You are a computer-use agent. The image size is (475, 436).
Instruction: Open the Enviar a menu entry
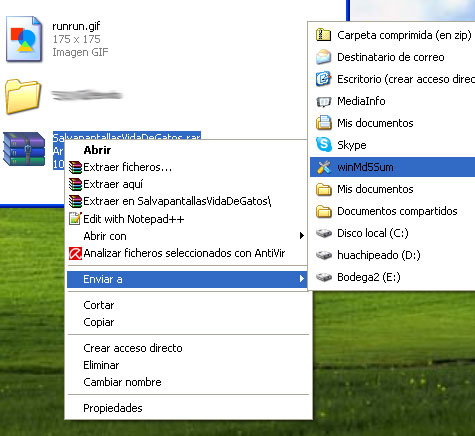[x=187, y=279]
